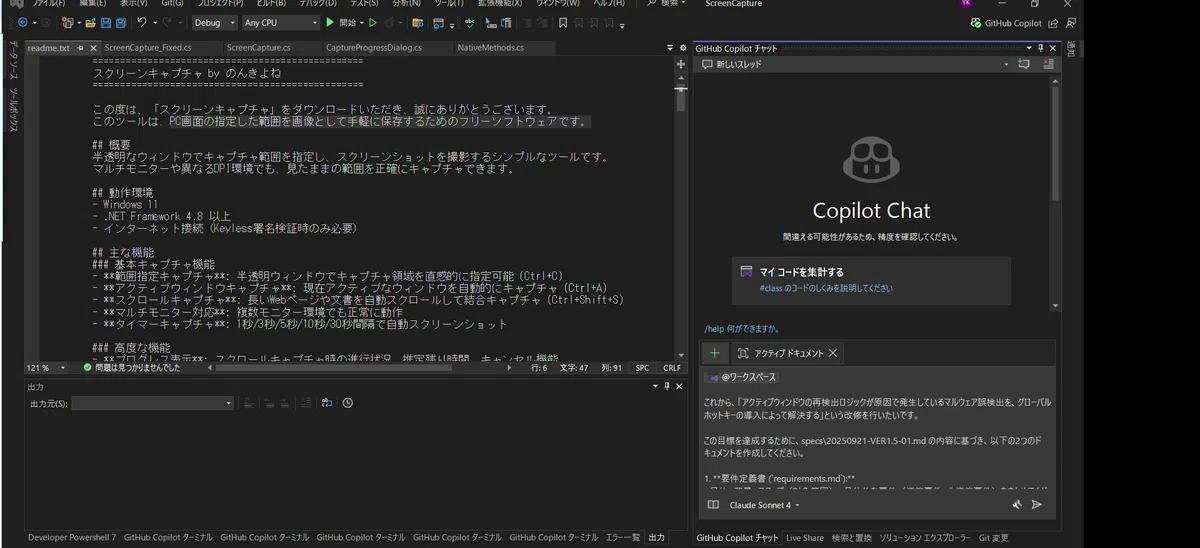Click the 開始 start debugging button
This screenshot has height=548, width=1200.
(341, 22)
